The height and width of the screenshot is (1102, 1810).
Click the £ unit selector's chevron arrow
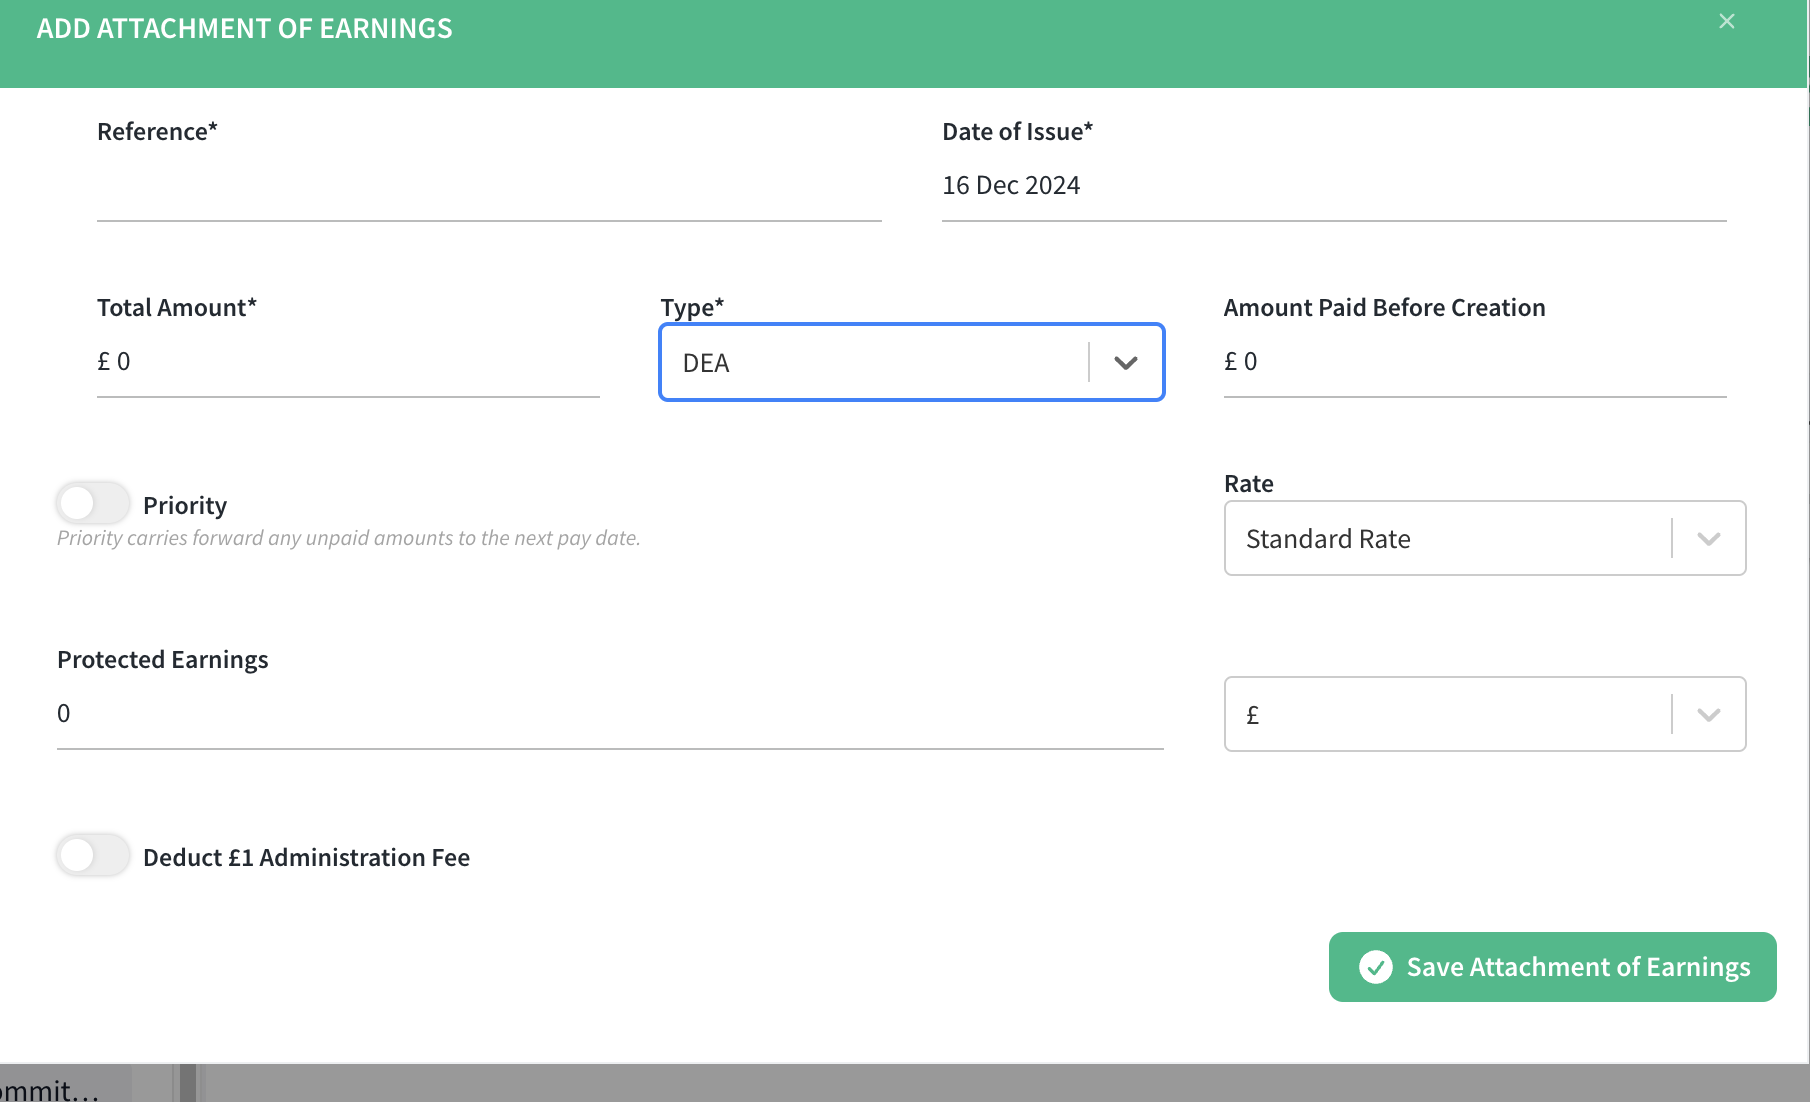click(1708, 715)
